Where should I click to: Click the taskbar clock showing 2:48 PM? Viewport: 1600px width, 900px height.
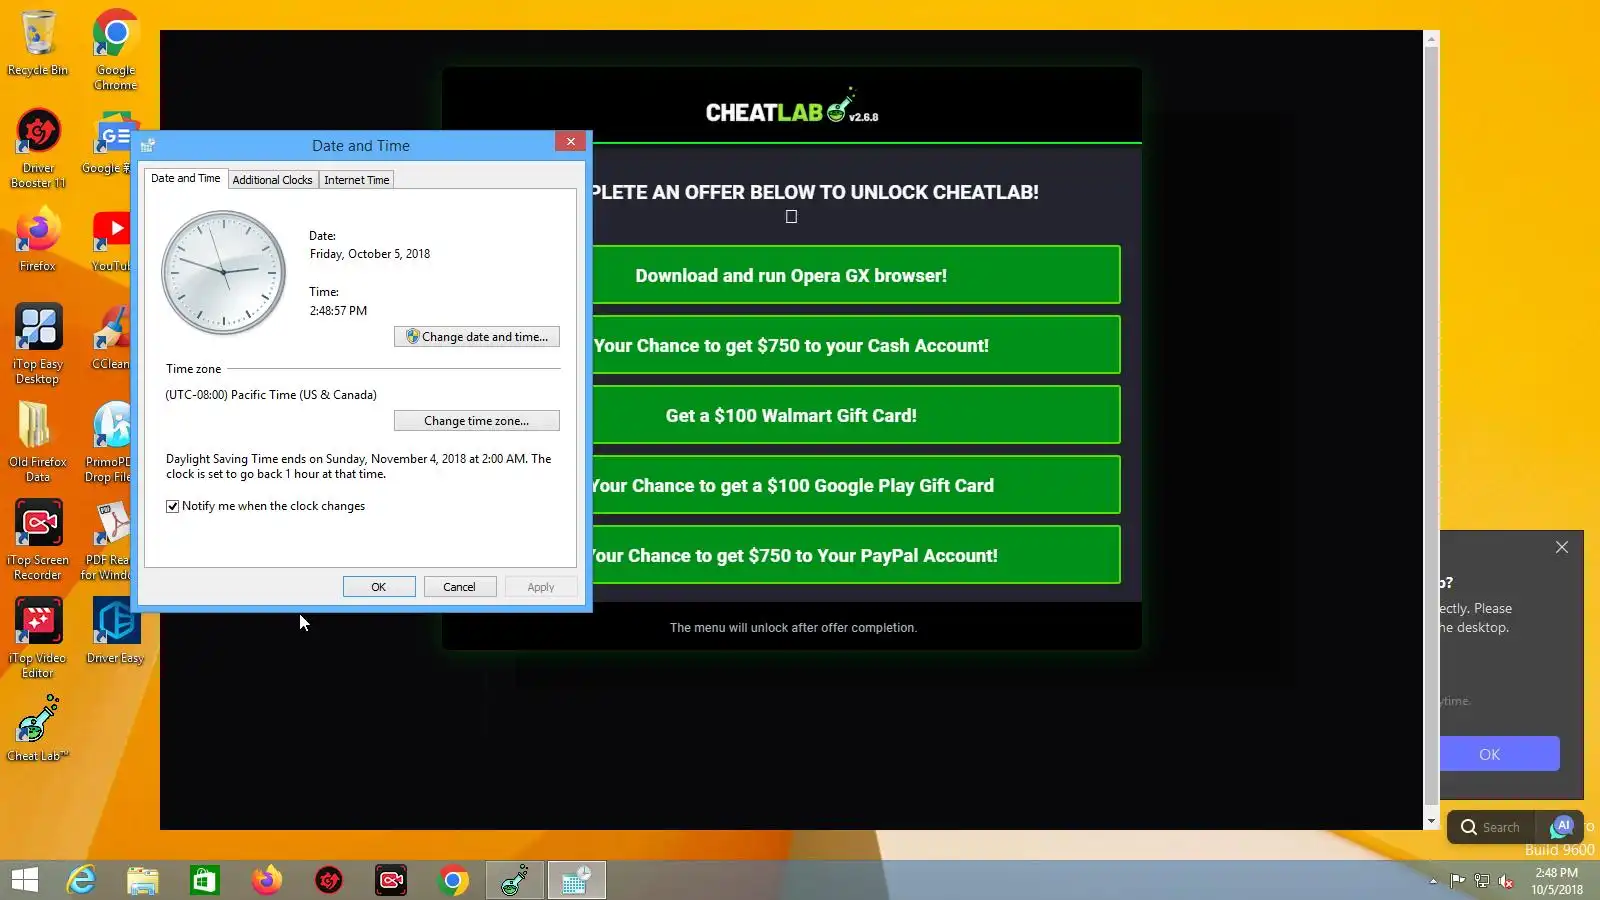[x=1557, y=881]
